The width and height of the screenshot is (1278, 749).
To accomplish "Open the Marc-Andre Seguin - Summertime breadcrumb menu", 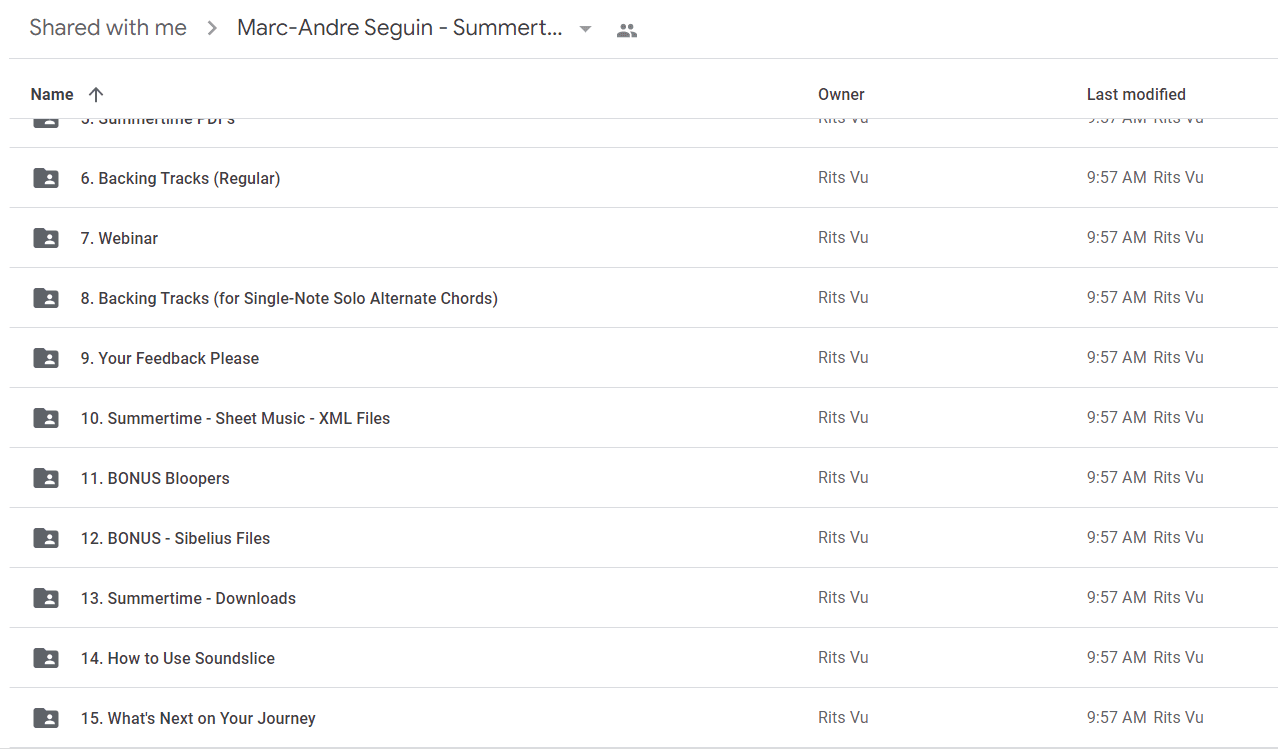I will tap(400, 28).
